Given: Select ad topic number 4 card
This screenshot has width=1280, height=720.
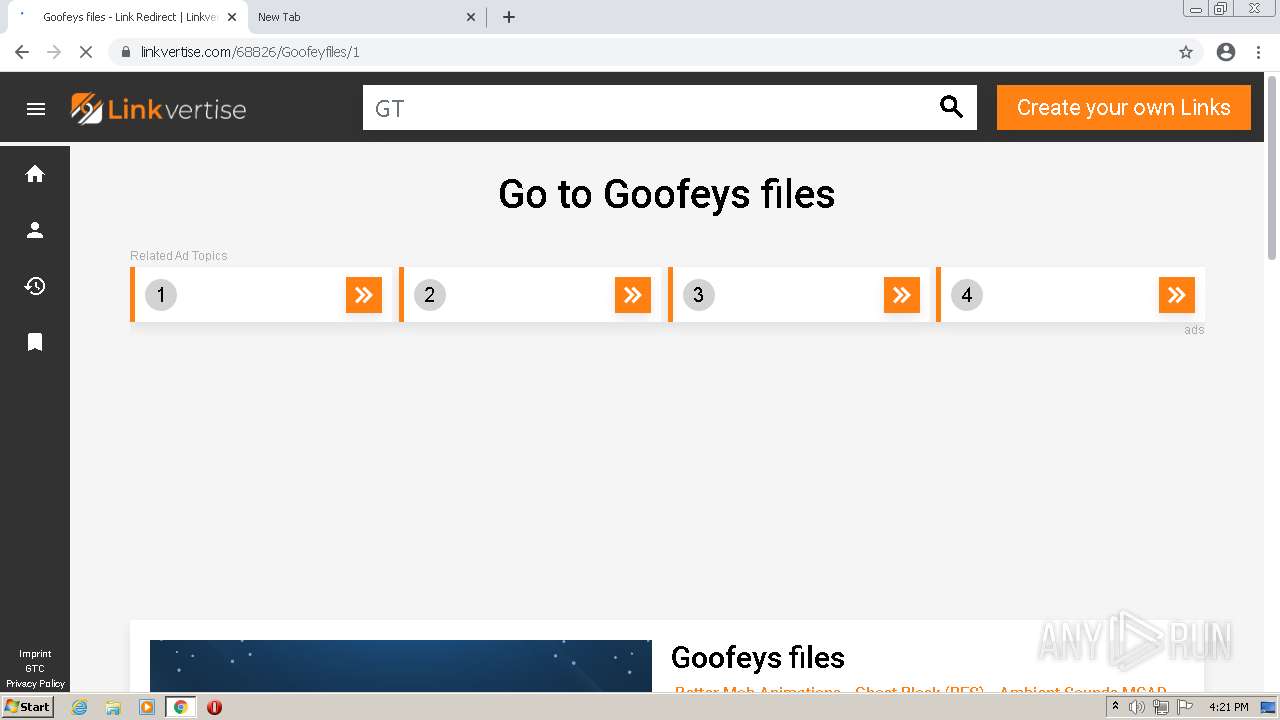Looking at the screenshot, I should coord(1070,295).
